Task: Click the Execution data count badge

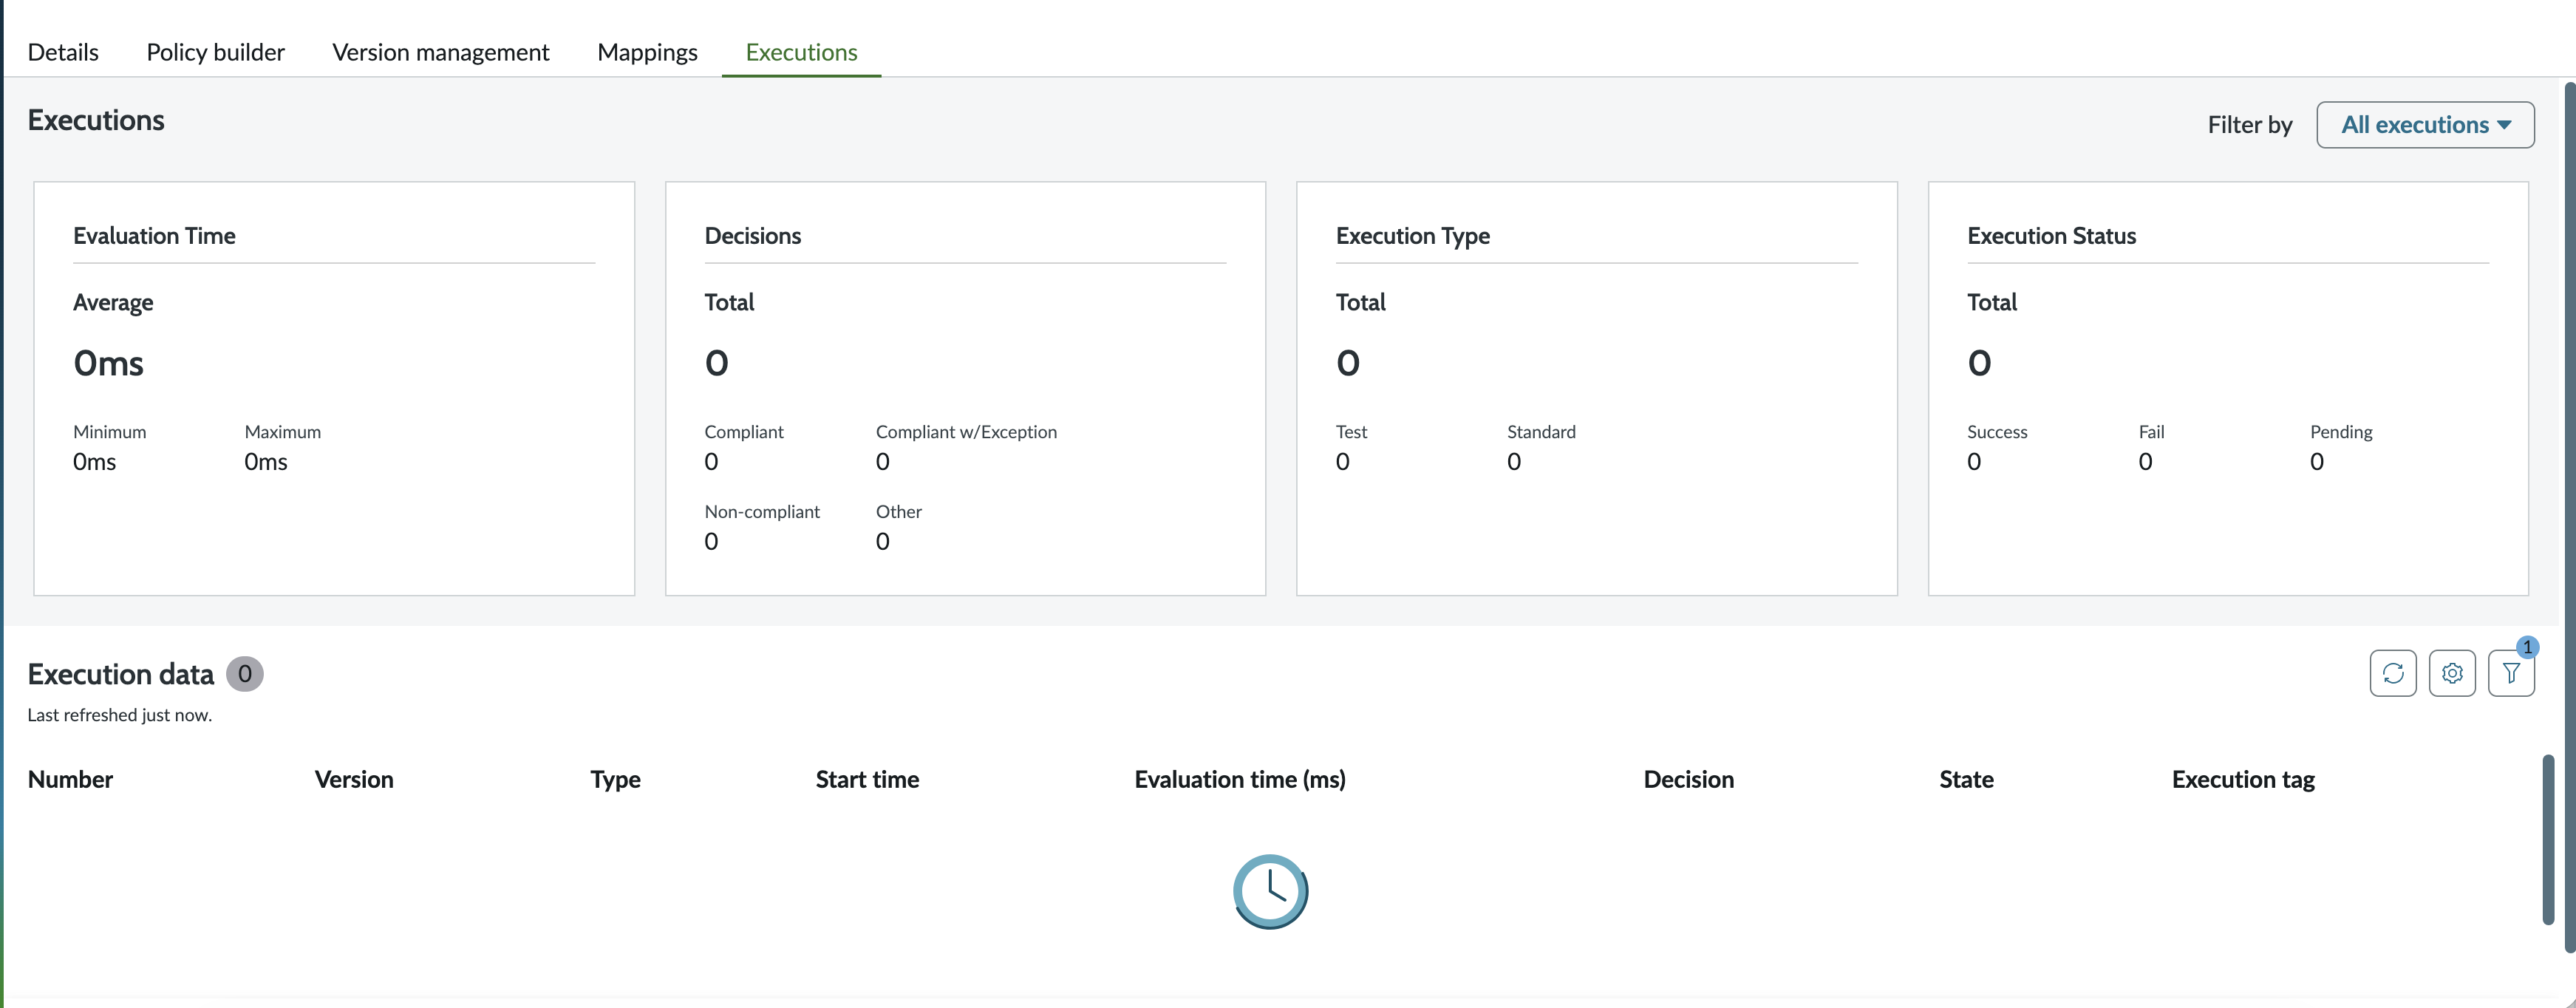Action: point(244,674)
